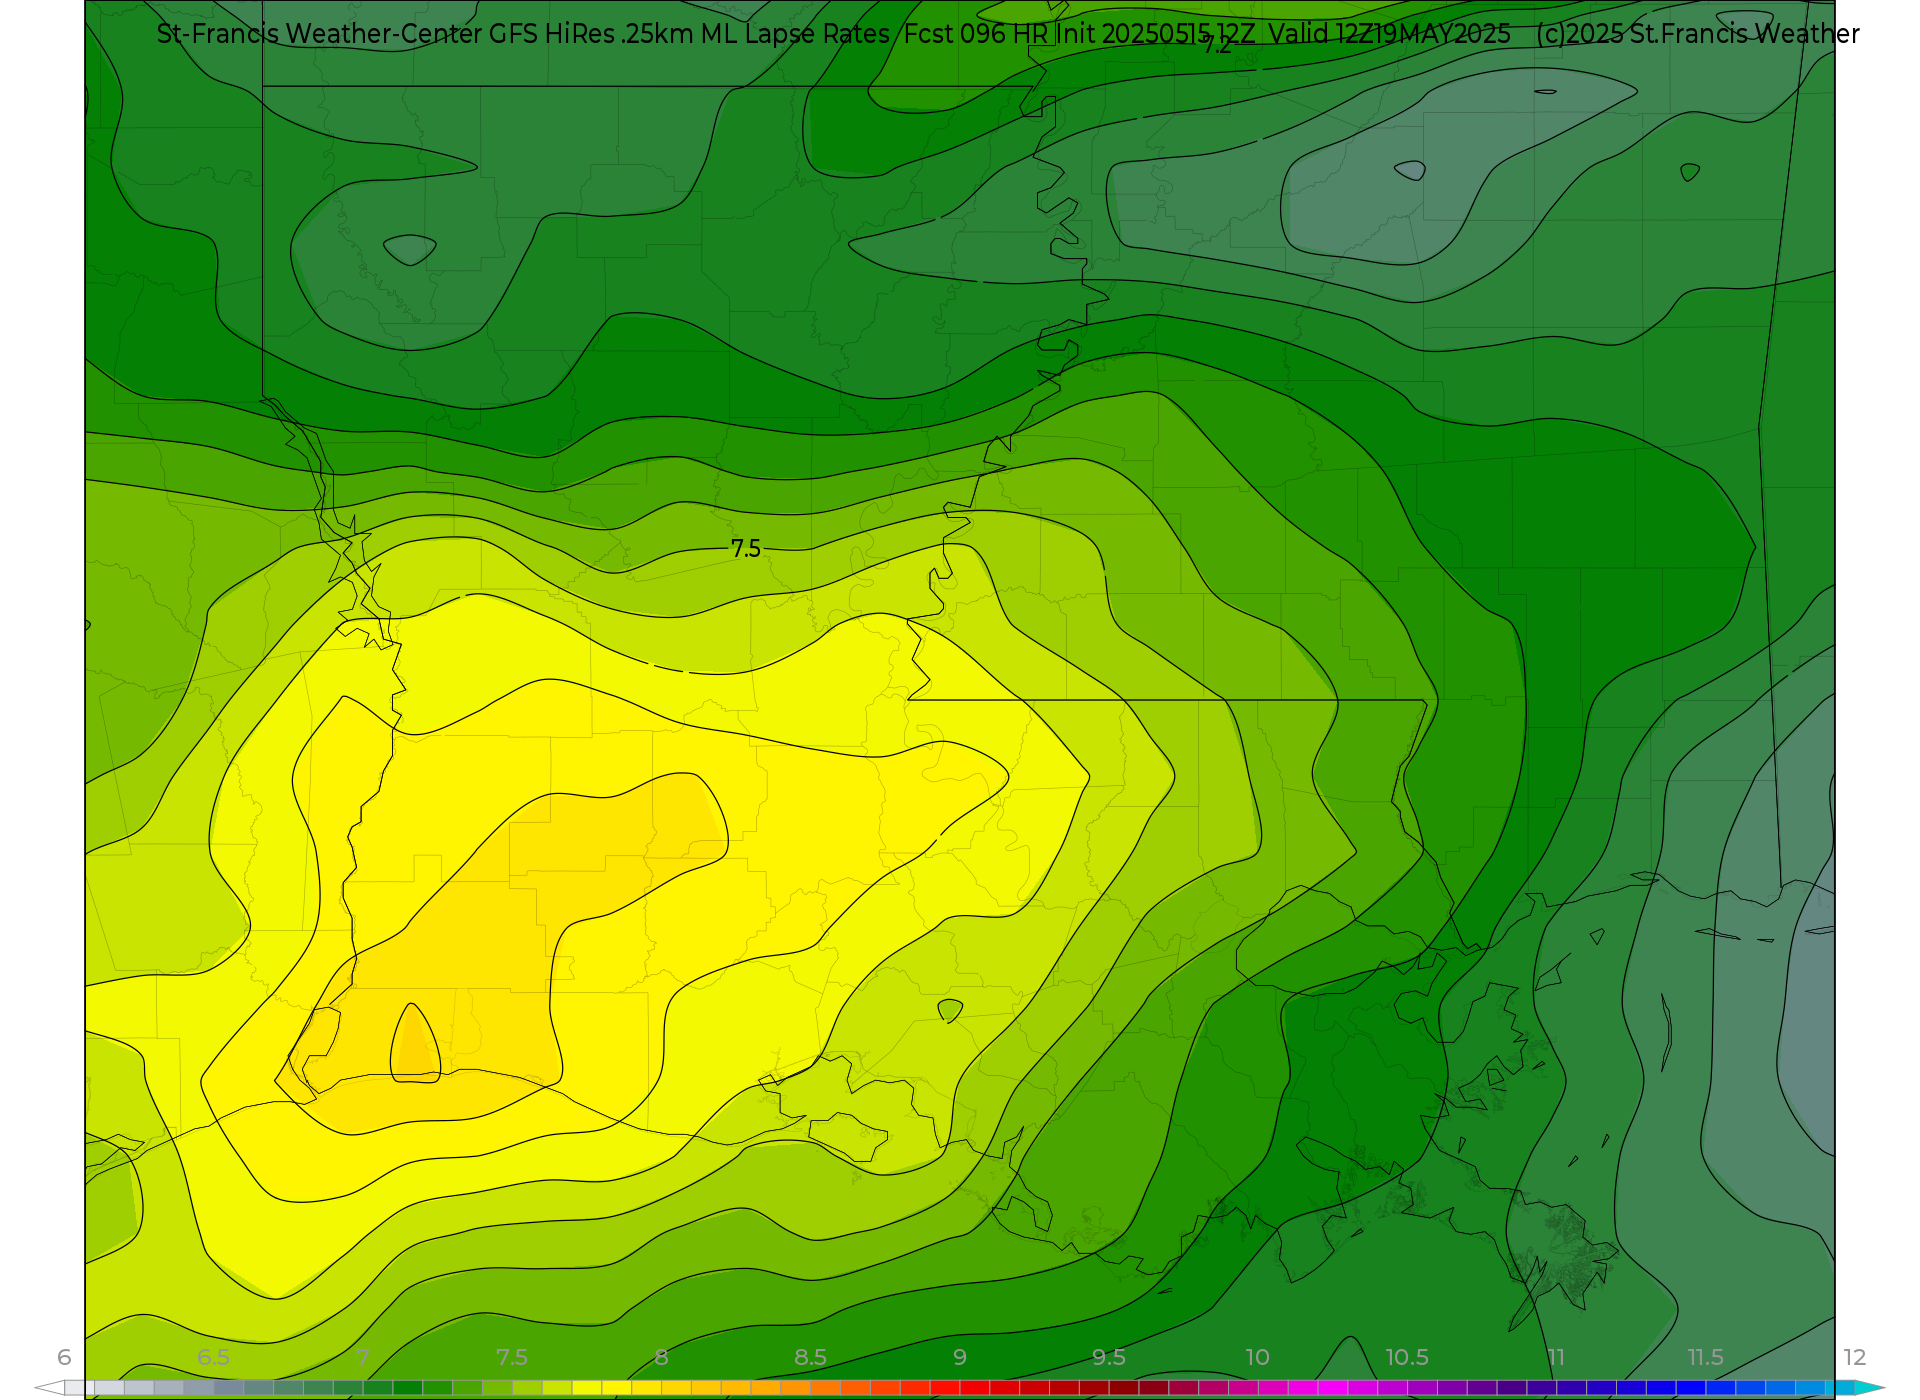The image size is (1920, 1400).
Task: Select the colorbar tick label 9.5
Action: pyautogui.click(x=1108, y=1357)
